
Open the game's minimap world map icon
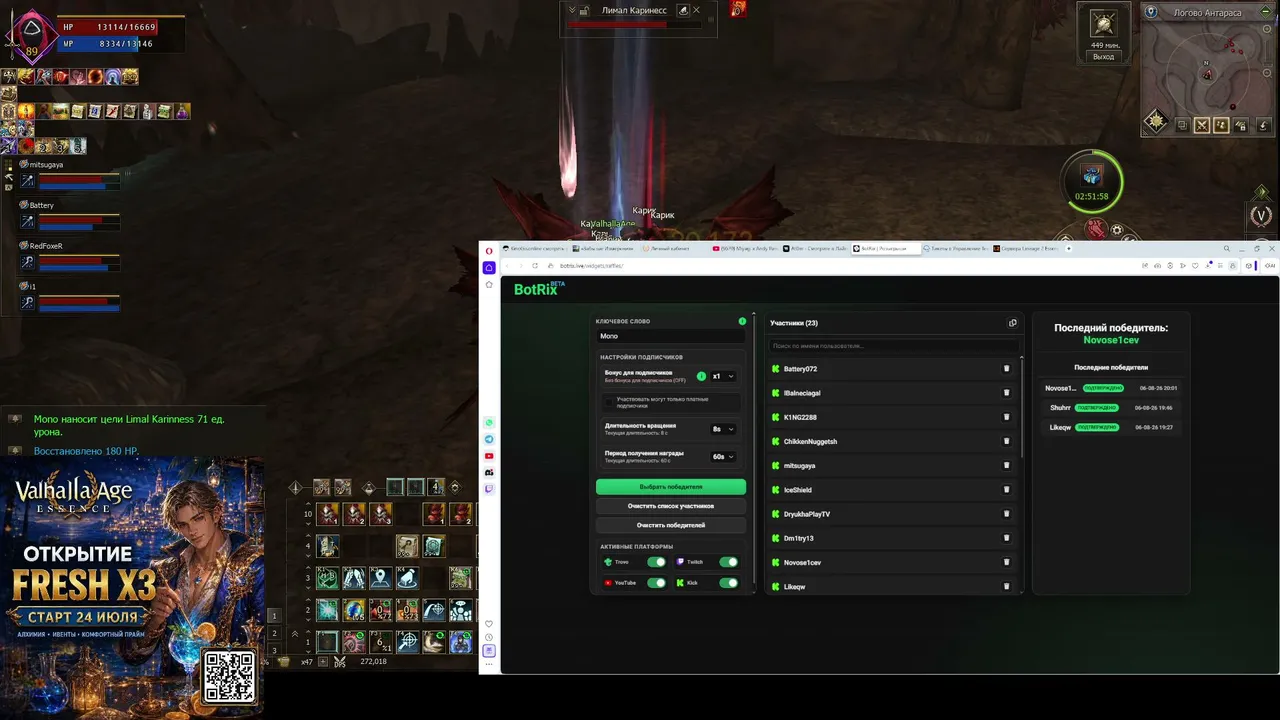coord(1151,11)
